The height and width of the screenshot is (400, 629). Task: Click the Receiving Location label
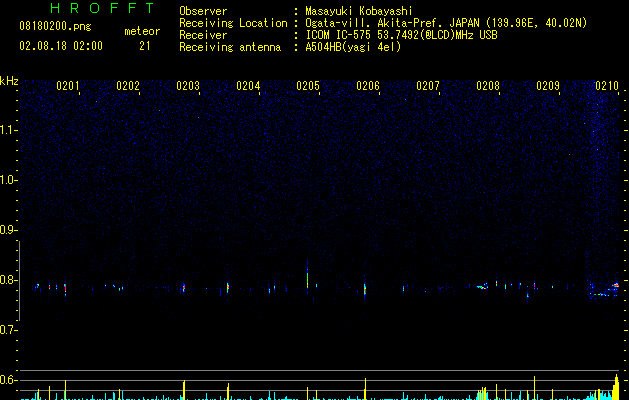coord(233,23)
